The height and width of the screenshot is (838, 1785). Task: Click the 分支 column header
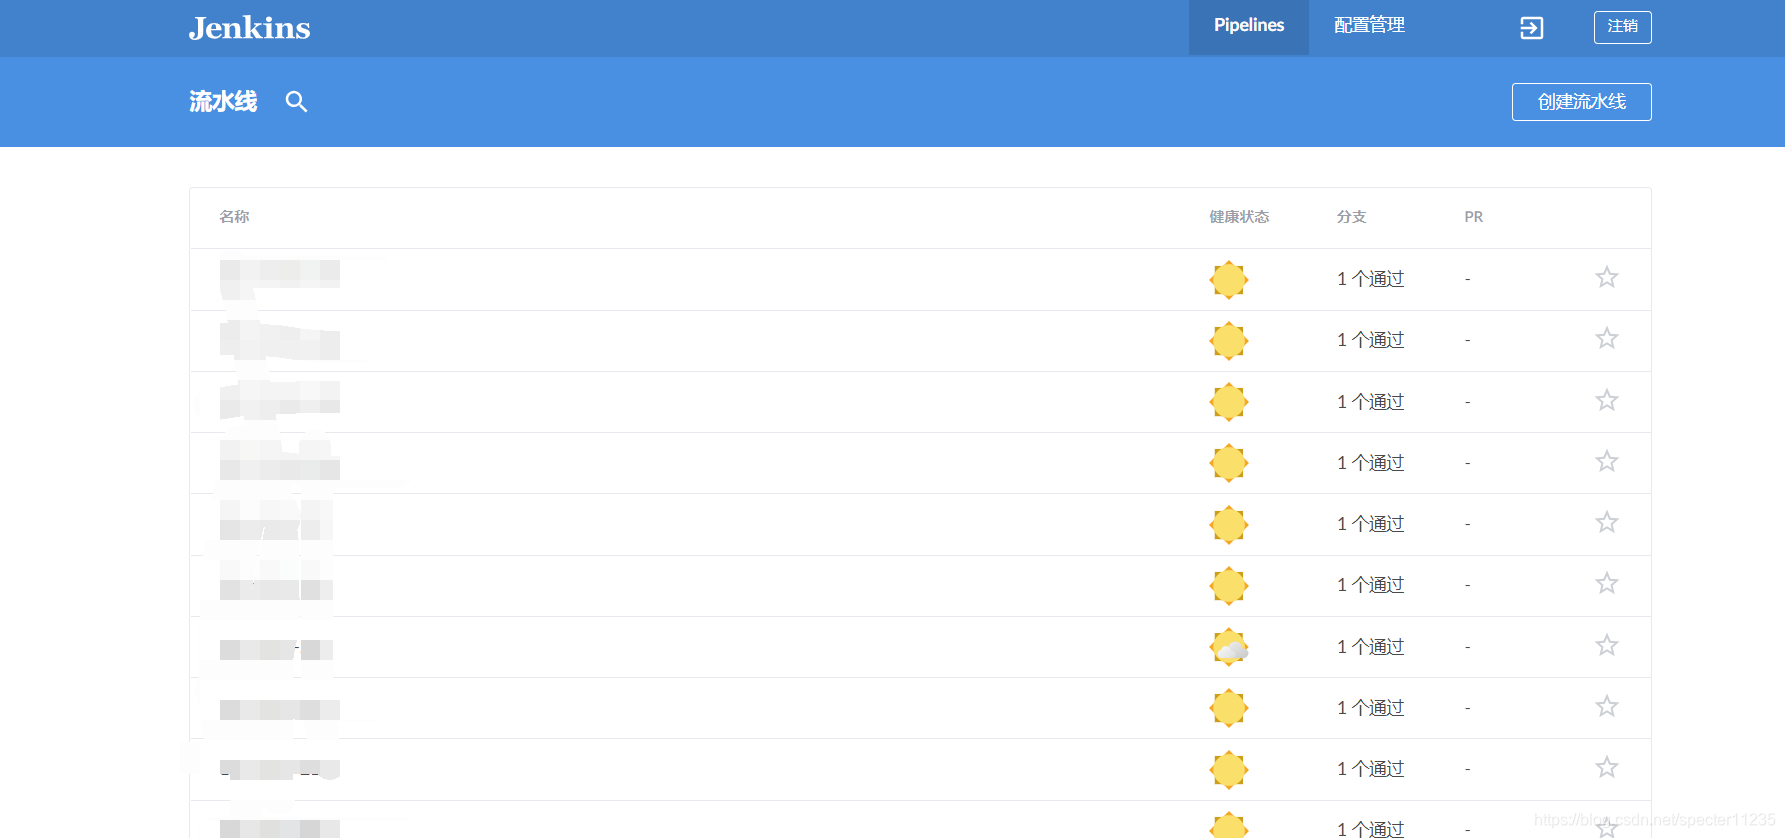(1351, 217)
